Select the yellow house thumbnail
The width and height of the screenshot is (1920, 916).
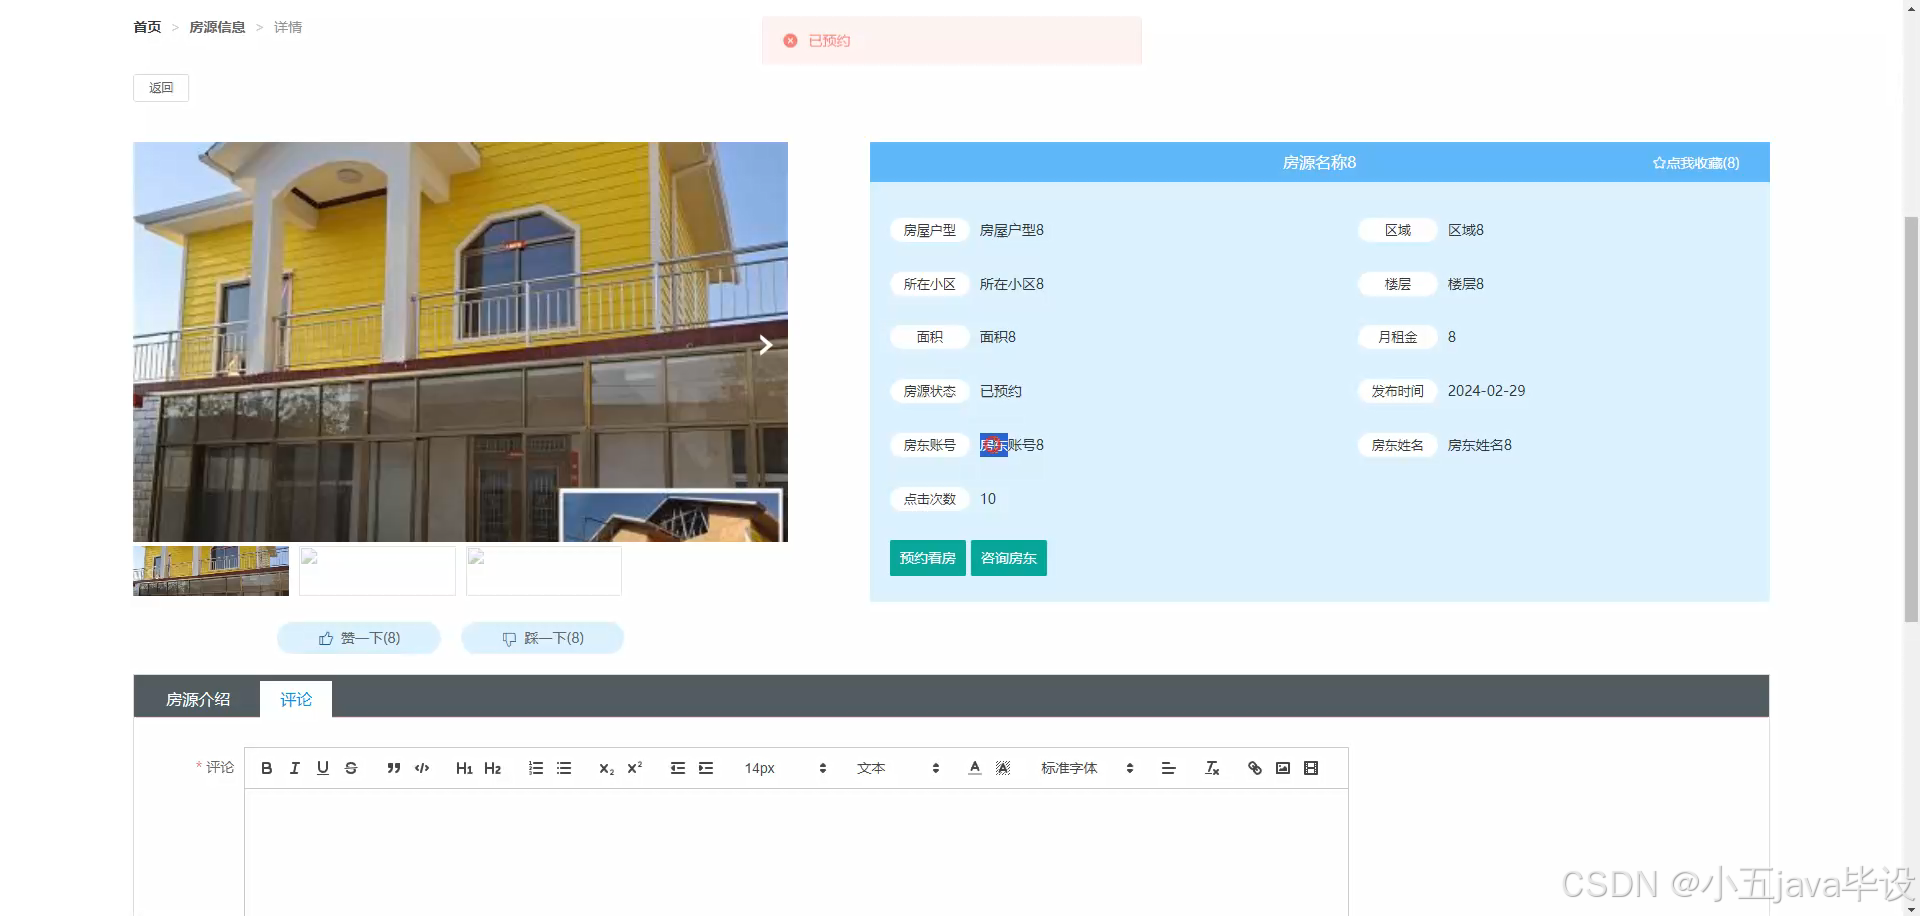211,570
